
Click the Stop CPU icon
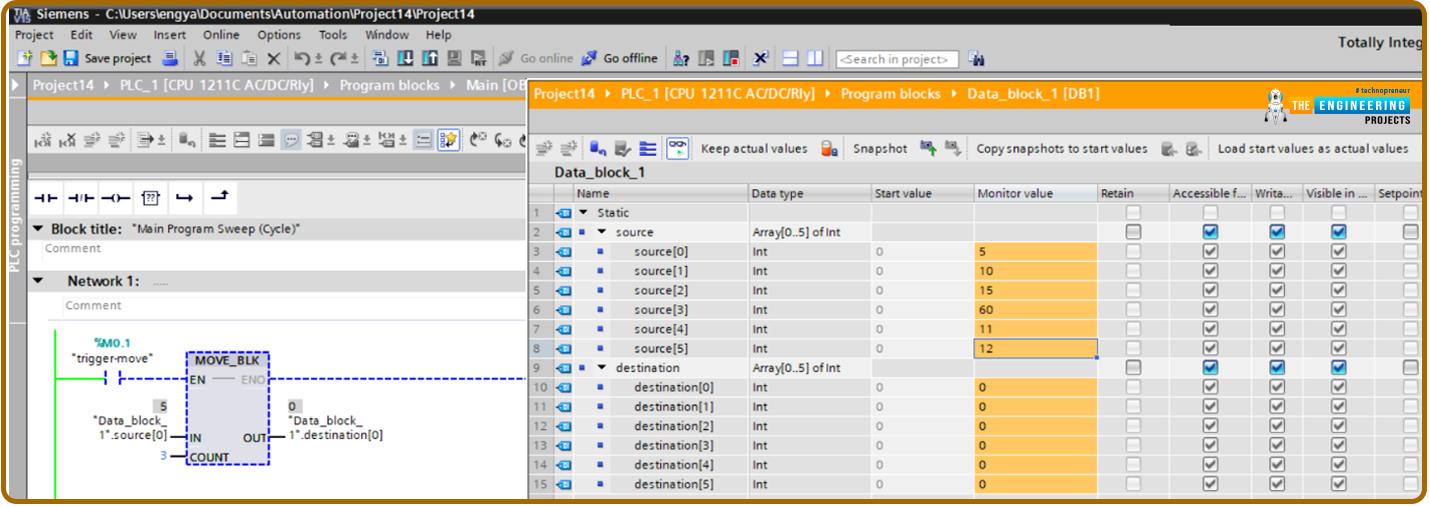[731, 58]
